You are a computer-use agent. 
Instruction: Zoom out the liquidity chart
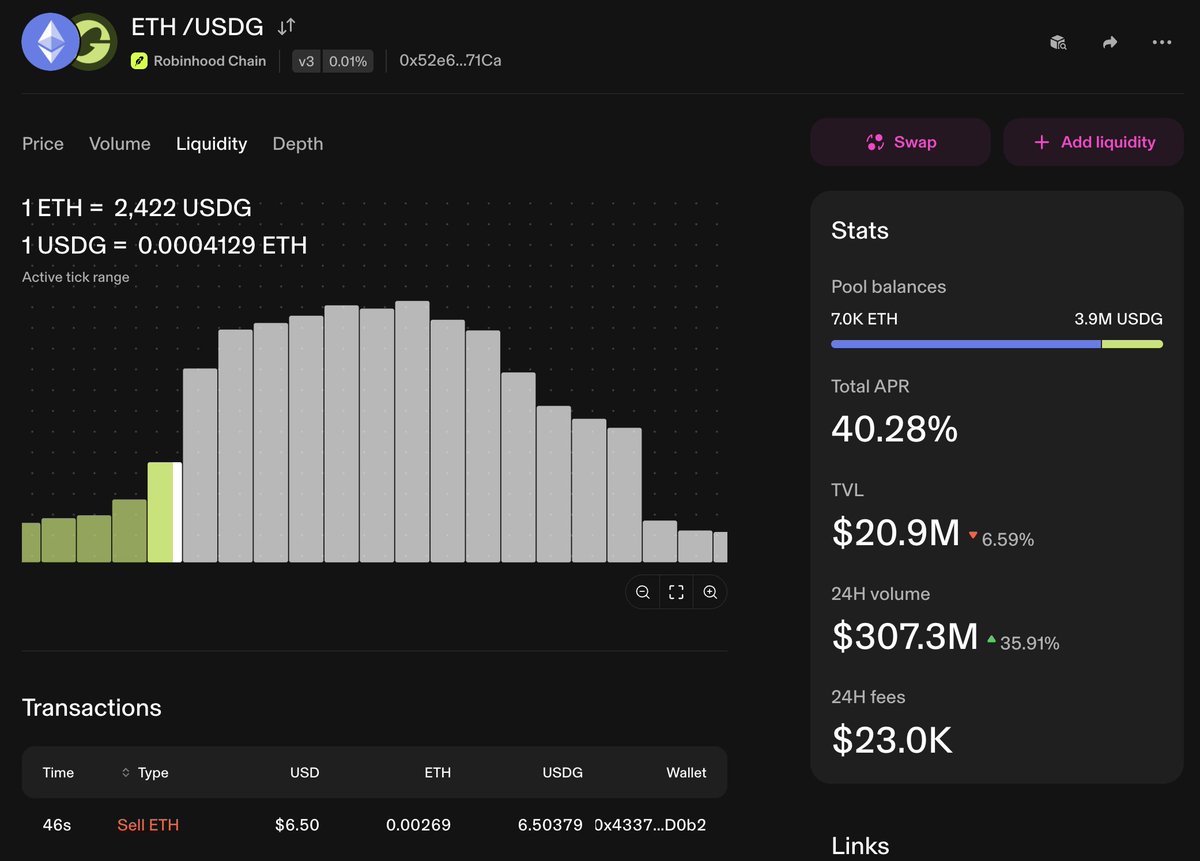point(643,592)
